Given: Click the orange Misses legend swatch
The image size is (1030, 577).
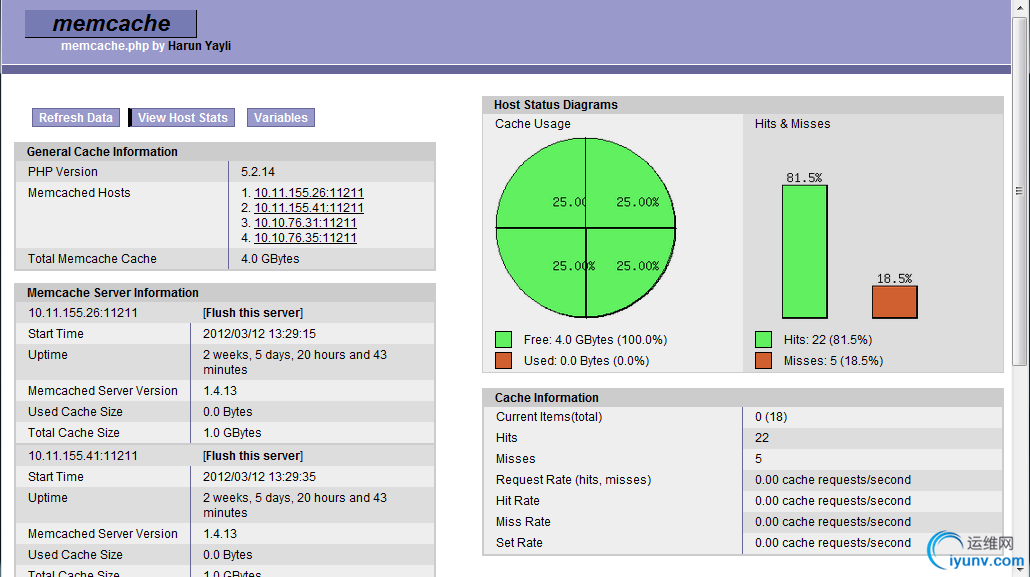Looking at the screenshot, I should click(x=763, y=361).
